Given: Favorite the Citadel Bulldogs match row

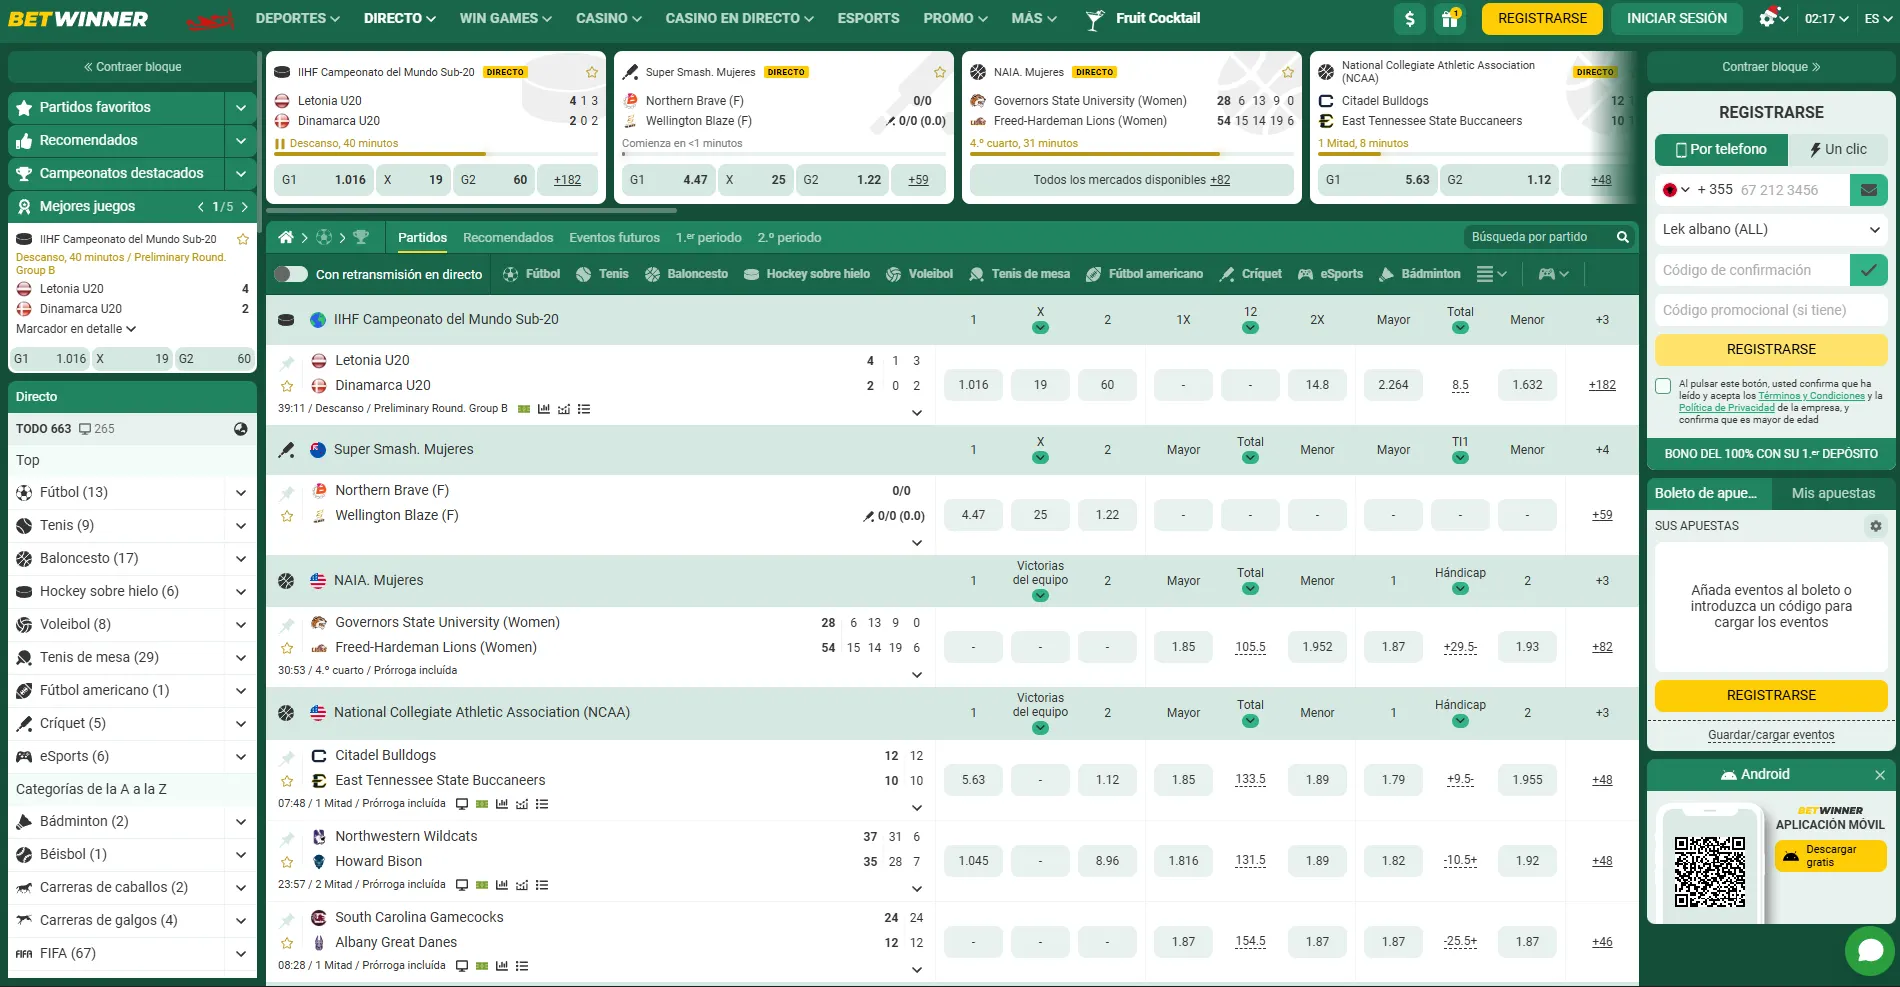Looking at the screenshot, I should tap(287, 781).
